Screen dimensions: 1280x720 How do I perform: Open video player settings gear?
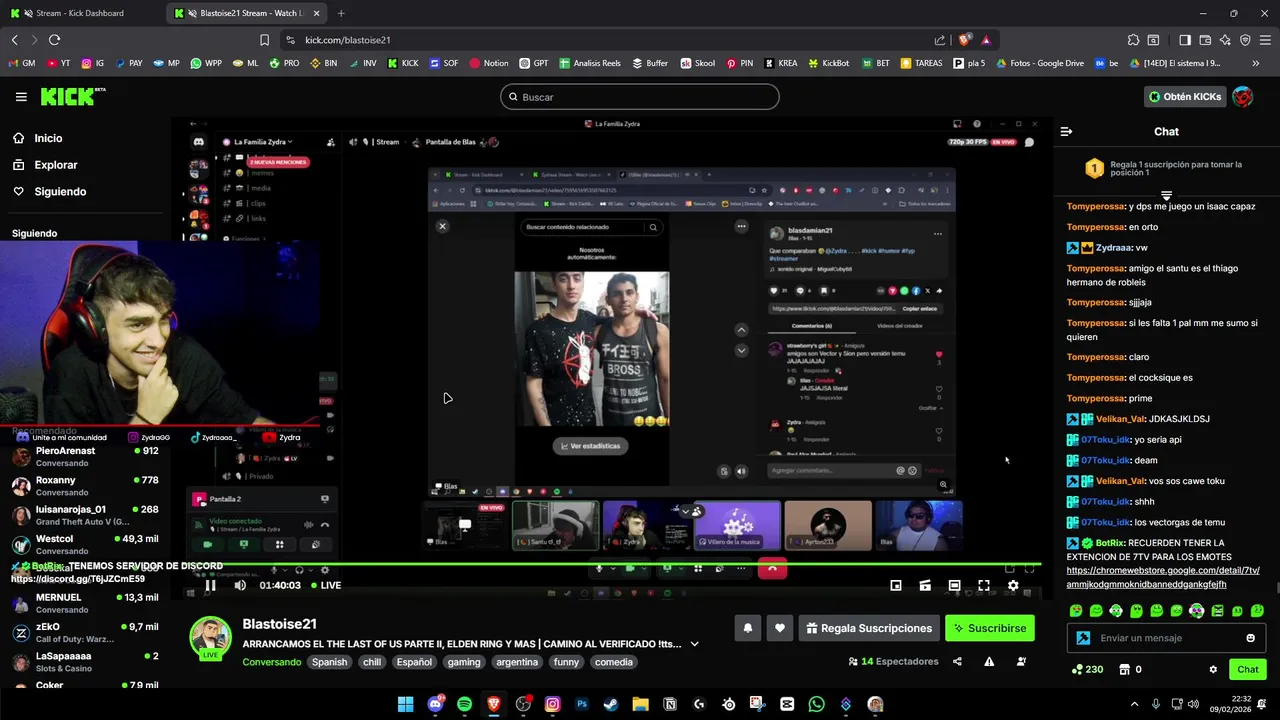click(1013, 585)
